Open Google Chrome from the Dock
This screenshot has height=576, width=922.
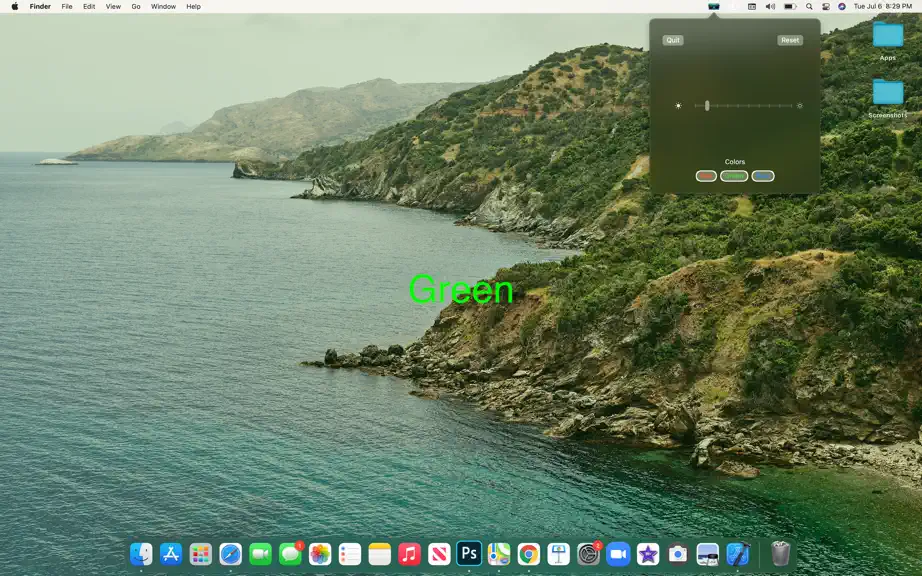(529, 554)
